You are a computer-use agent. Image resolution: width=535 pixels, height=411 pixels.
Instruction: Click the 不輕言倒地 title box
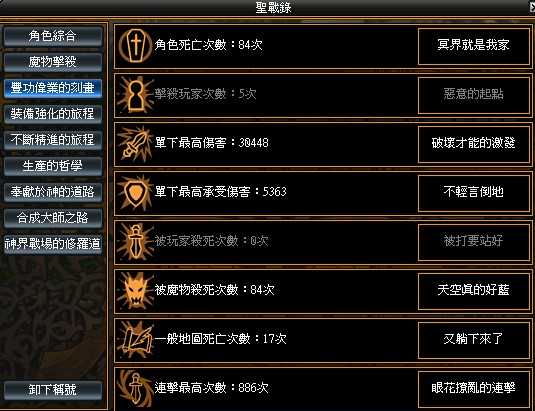[474, 193]
